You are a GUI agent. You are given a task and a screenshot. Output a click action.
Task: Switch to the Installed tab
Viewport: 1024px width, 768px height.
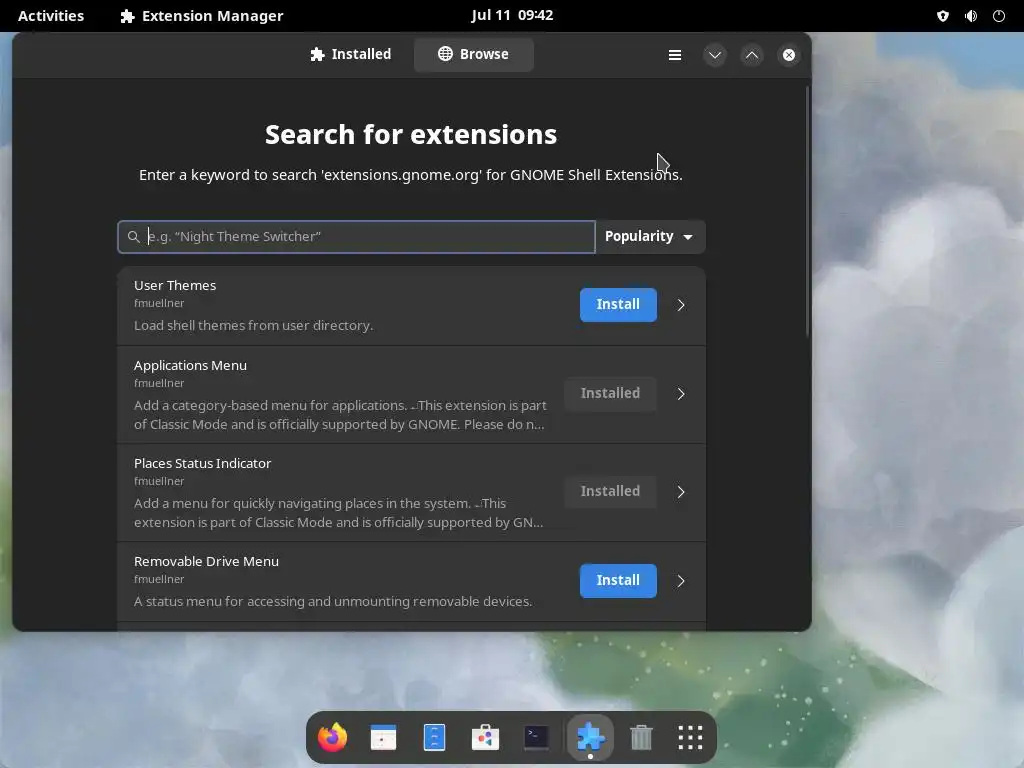[351, 54]
